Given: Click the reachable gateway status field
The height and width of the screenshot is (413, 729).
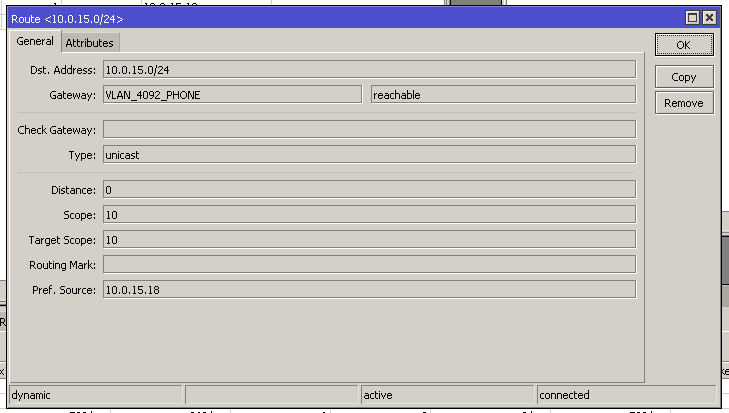Looking at the screenshot, I should point(503,95).
